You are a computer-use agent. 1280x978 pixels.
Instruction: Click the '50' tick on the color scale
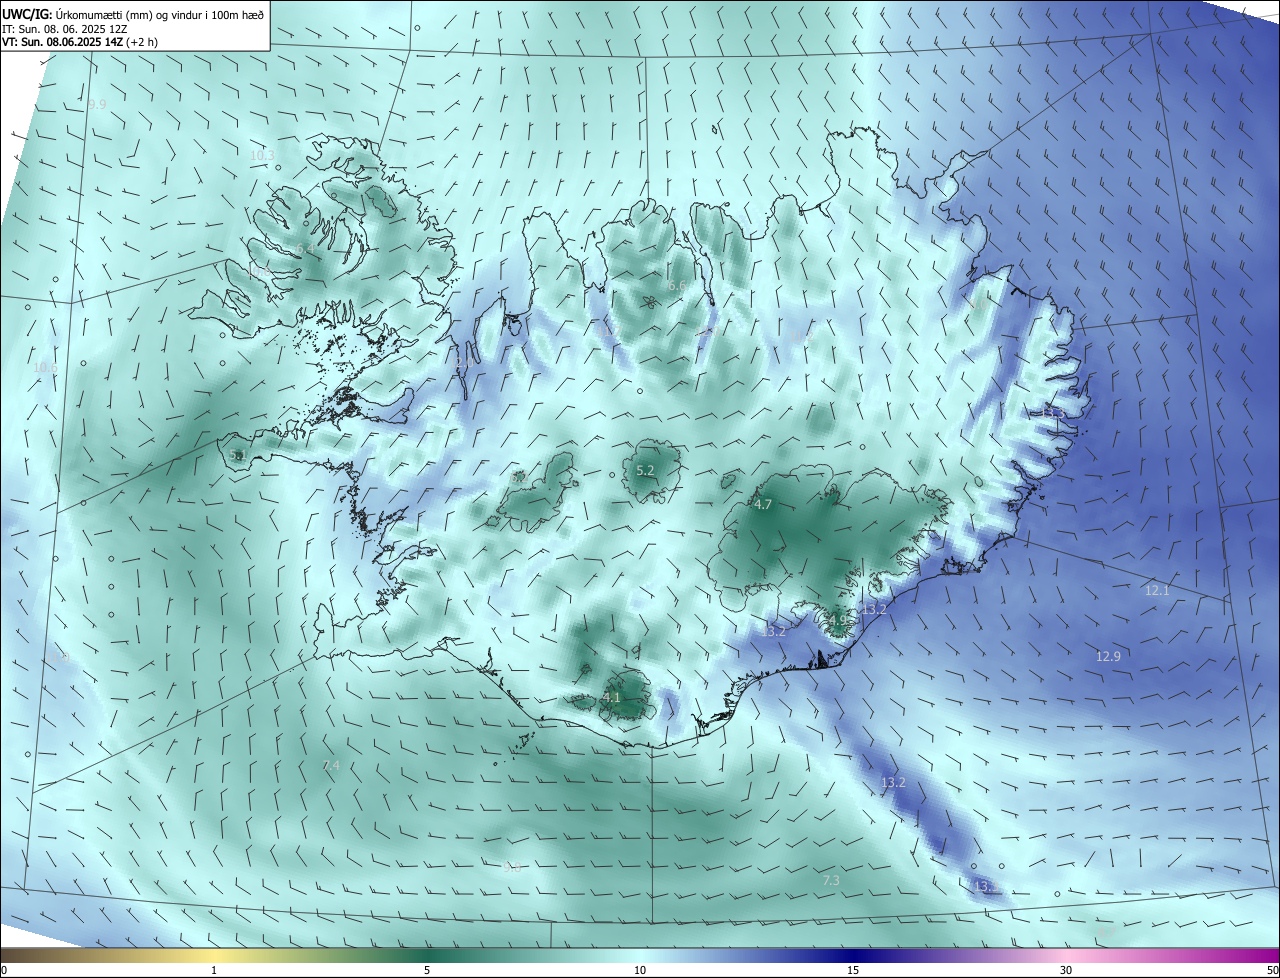pos(1272,970)
